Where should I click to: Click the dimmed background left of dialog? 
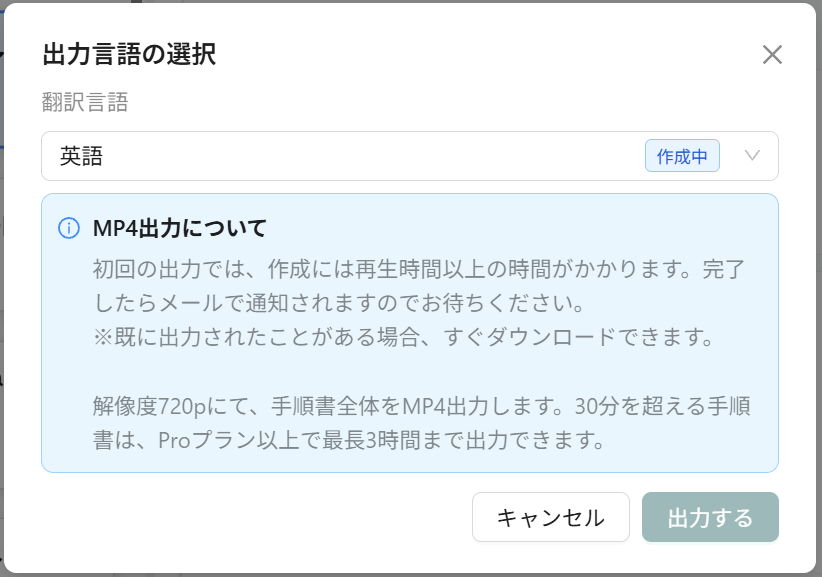point(2,288)
